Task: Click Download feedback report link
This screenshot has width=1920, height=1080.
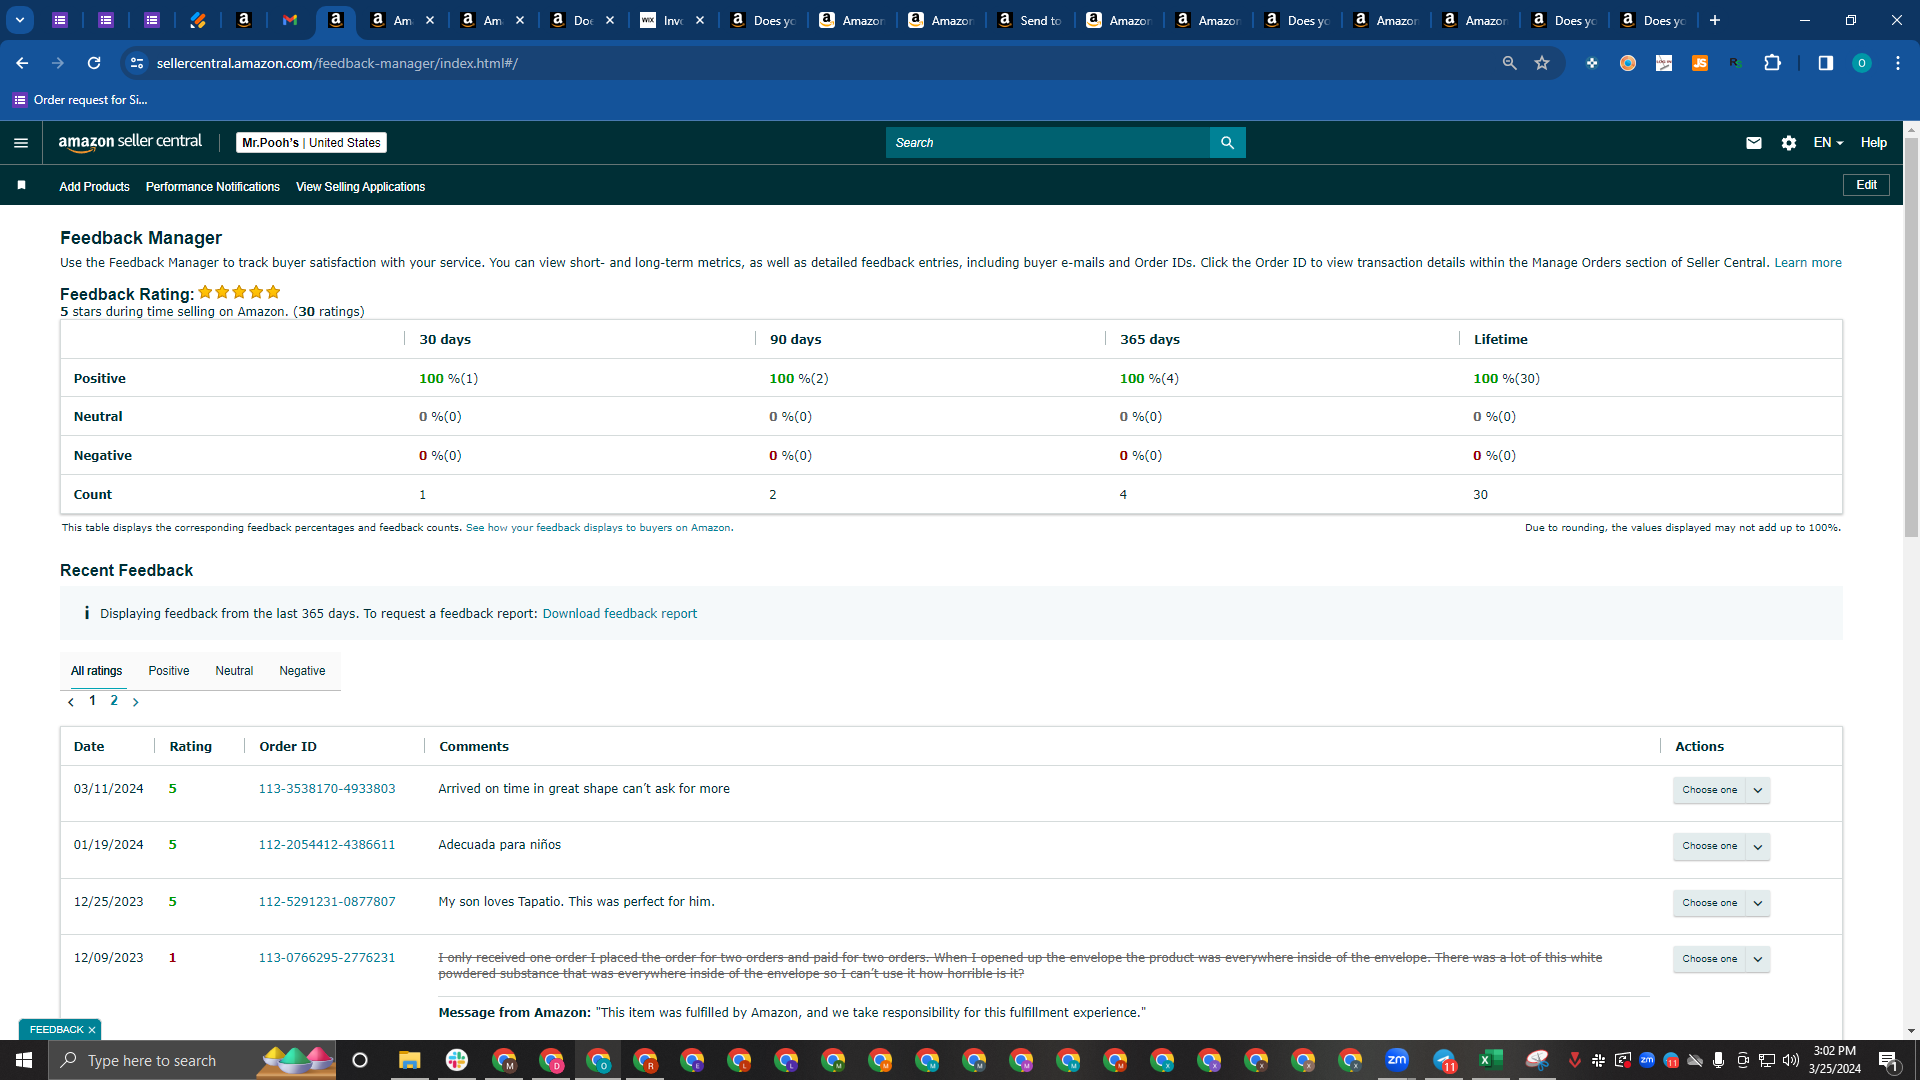Action: tap(620, 614)
